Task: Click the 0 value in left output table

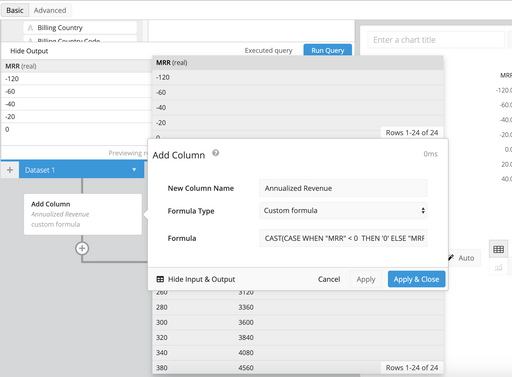Action: pyautogui.click(x=7, y=129)
